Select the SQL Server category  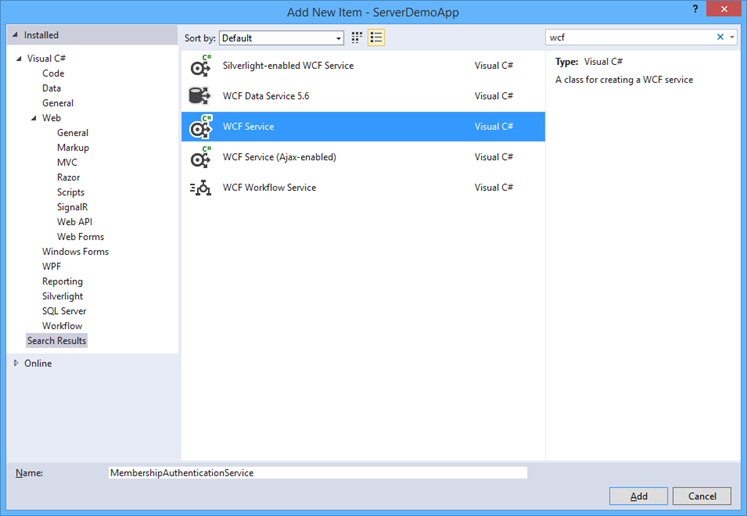[x=64, y=311]
